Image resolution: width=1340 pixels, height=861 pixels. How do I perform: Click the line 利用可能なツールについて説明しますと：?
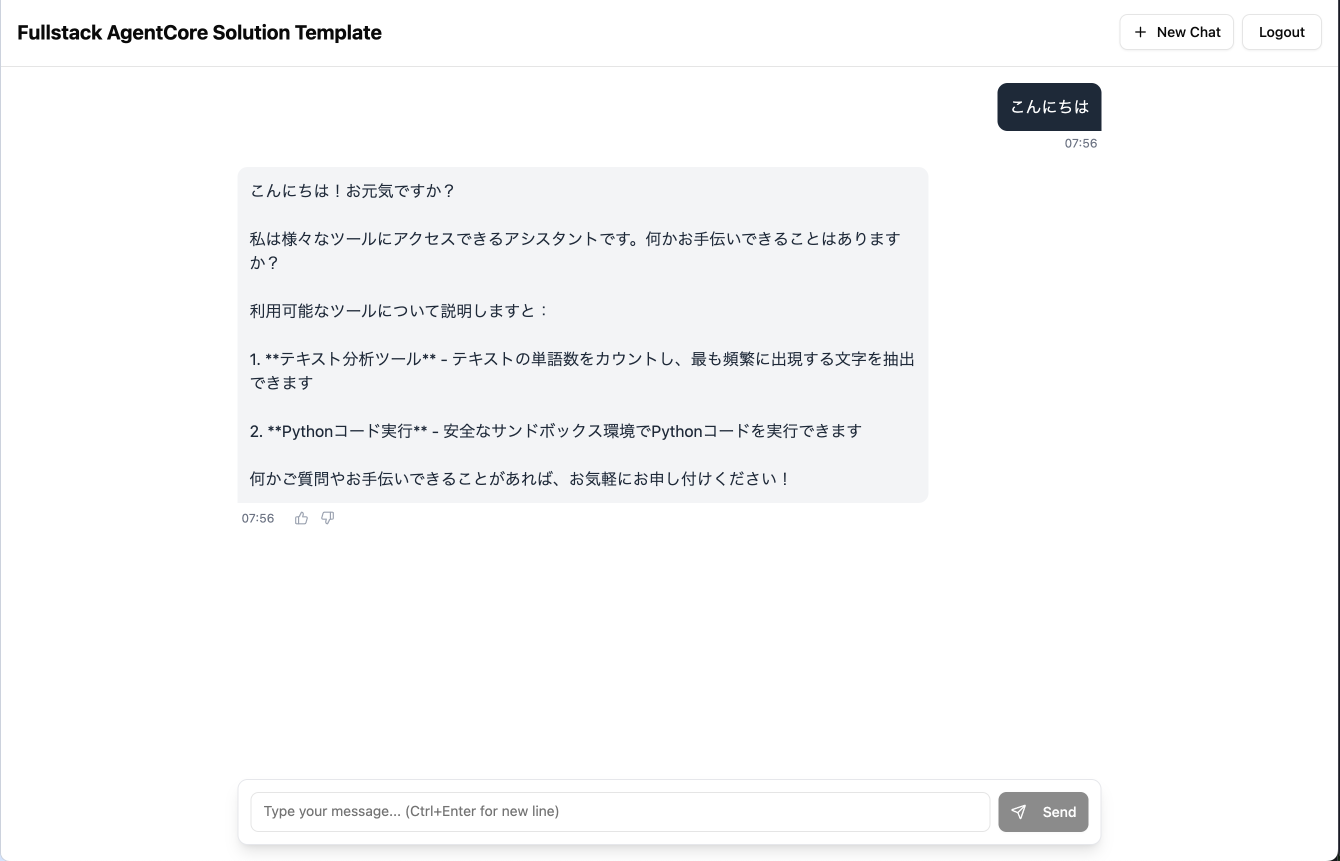(x=400, y=311)
